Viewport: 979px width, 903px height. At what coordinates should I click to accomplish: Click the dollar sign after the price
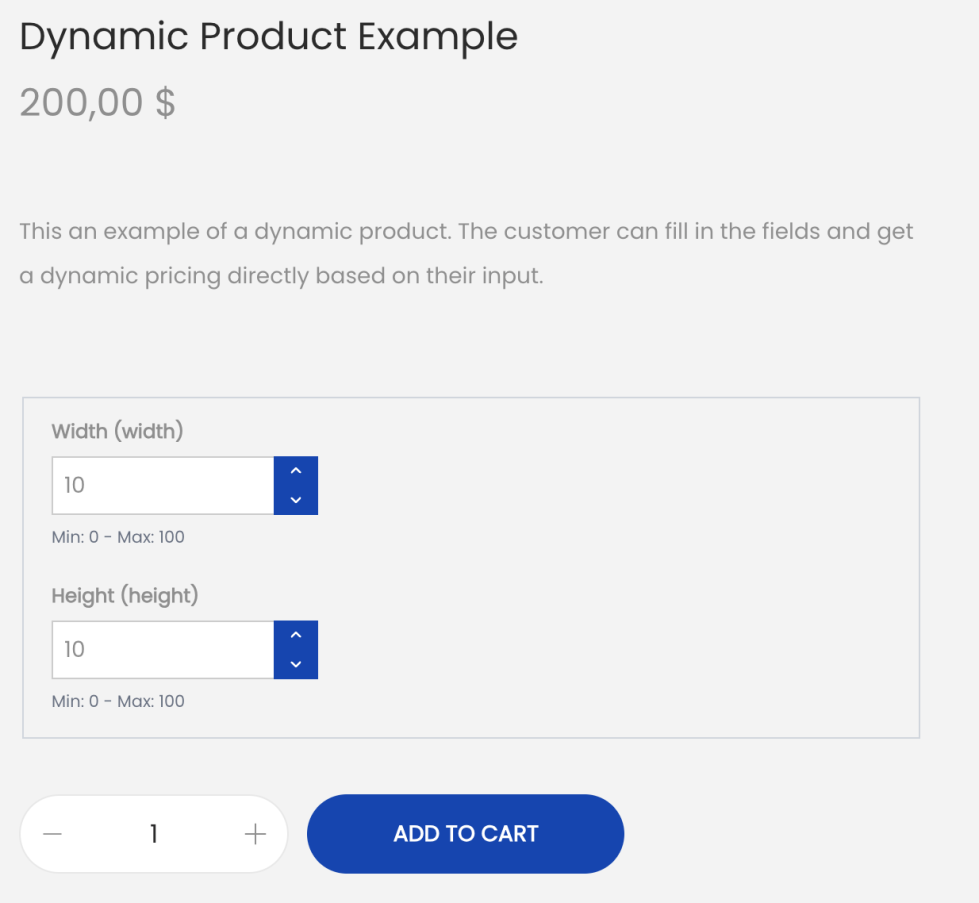click(165, 102)
